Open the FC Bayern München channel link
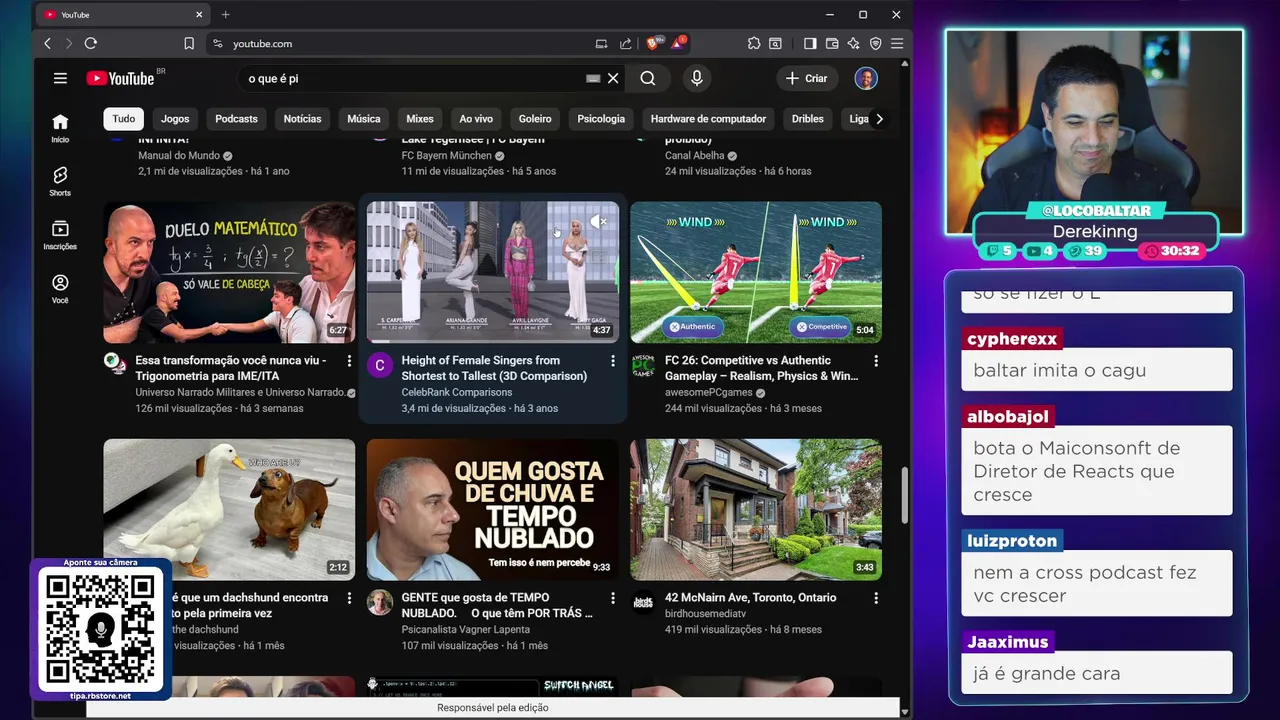Screen dimensions: 1280x720 [446, 156]
